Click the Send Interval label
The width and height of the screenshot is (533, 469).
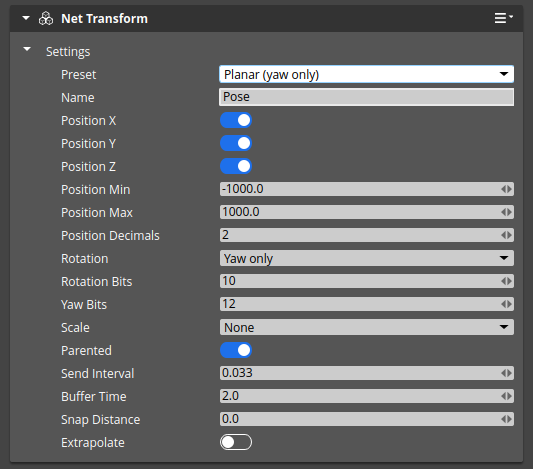click(x=98, y=374)
